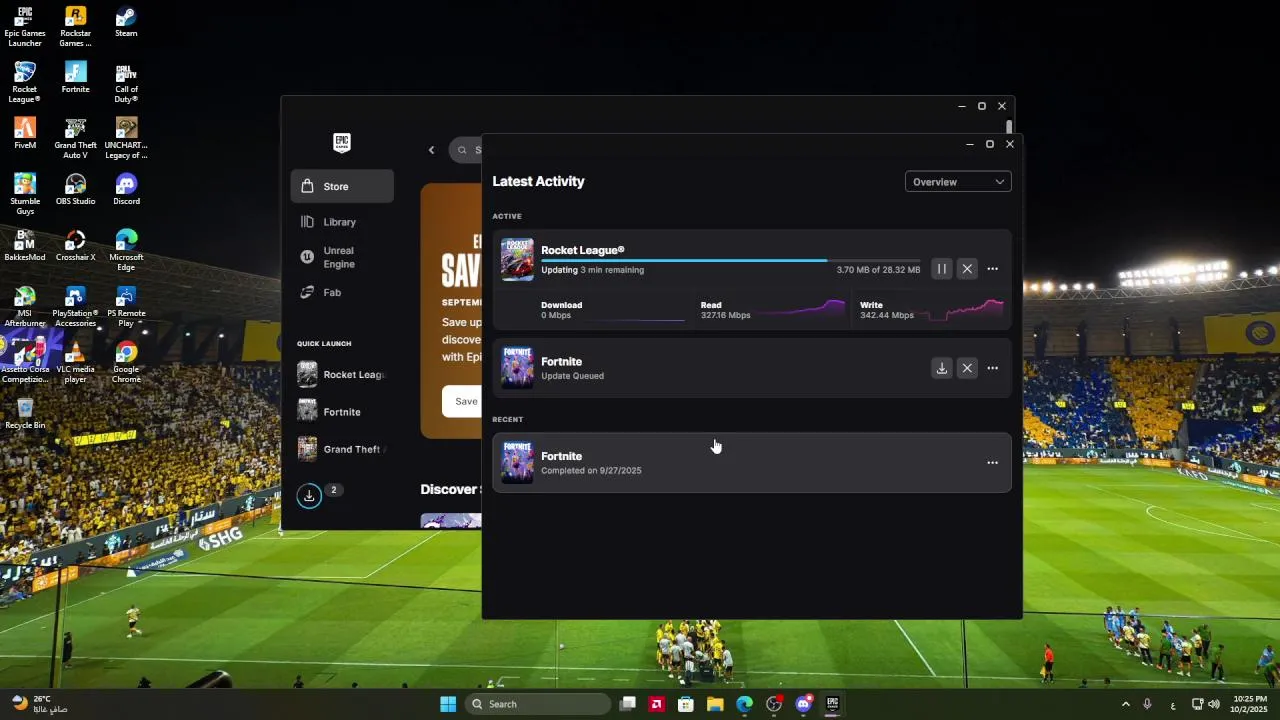
Task: Quick launch Grand Theft Auto from the sidebar
Action: (342, 449)
